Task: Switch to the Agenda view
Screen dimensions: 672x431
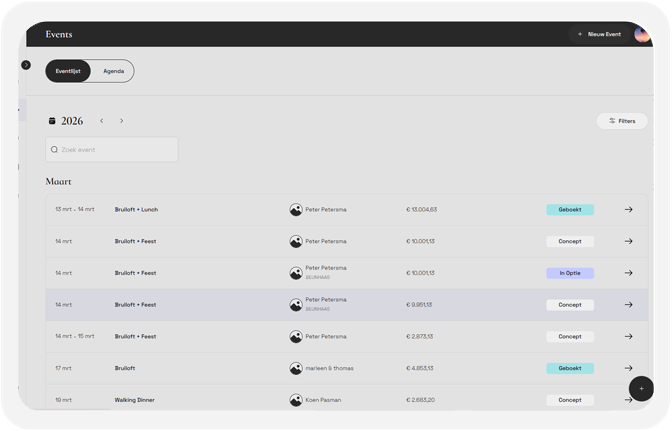Action: 114,71
